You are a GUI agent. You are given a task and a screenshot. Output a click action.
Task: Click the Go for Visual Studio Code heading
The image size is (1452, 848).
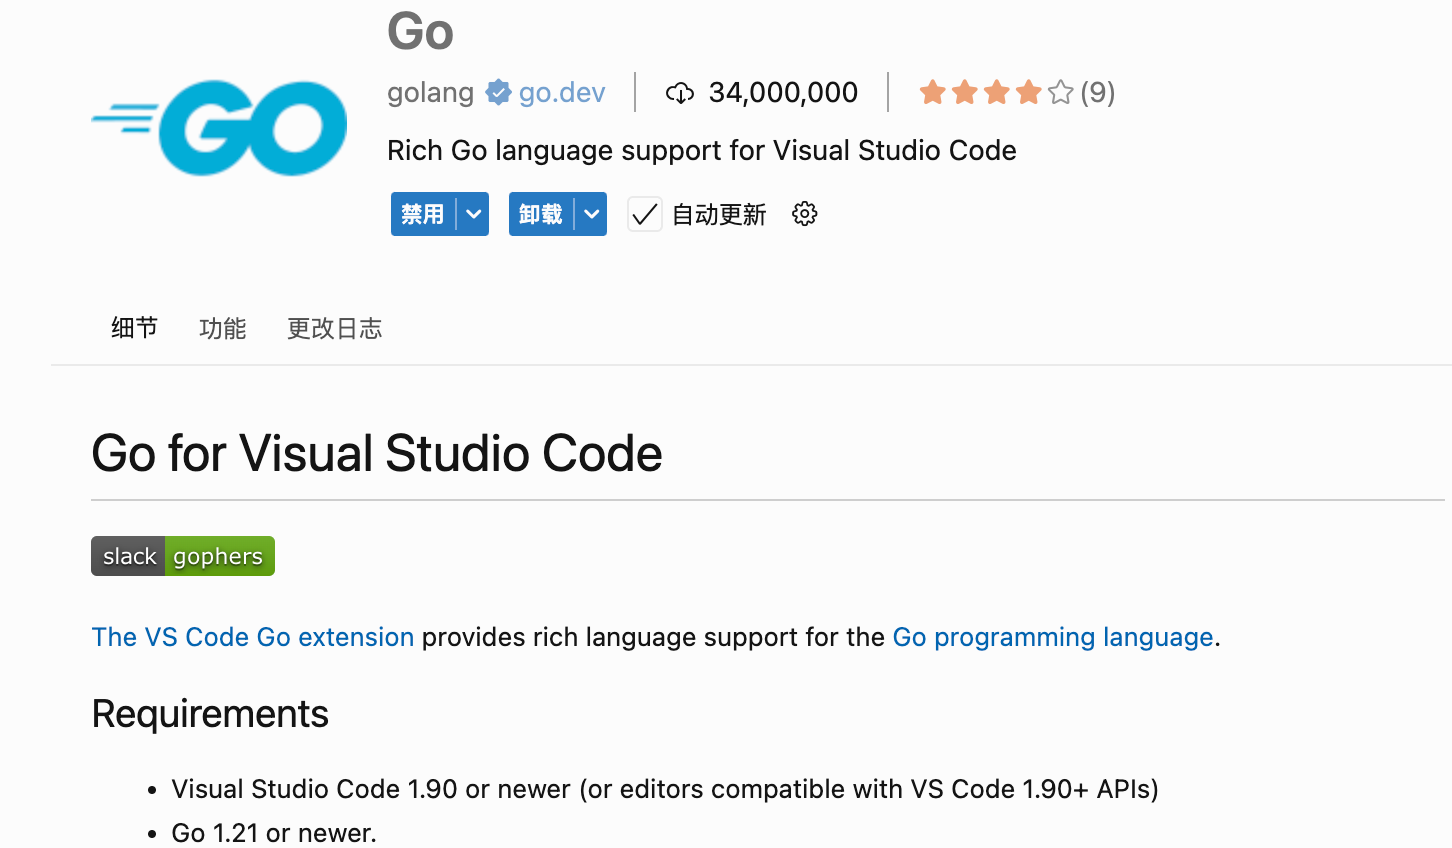377,453
